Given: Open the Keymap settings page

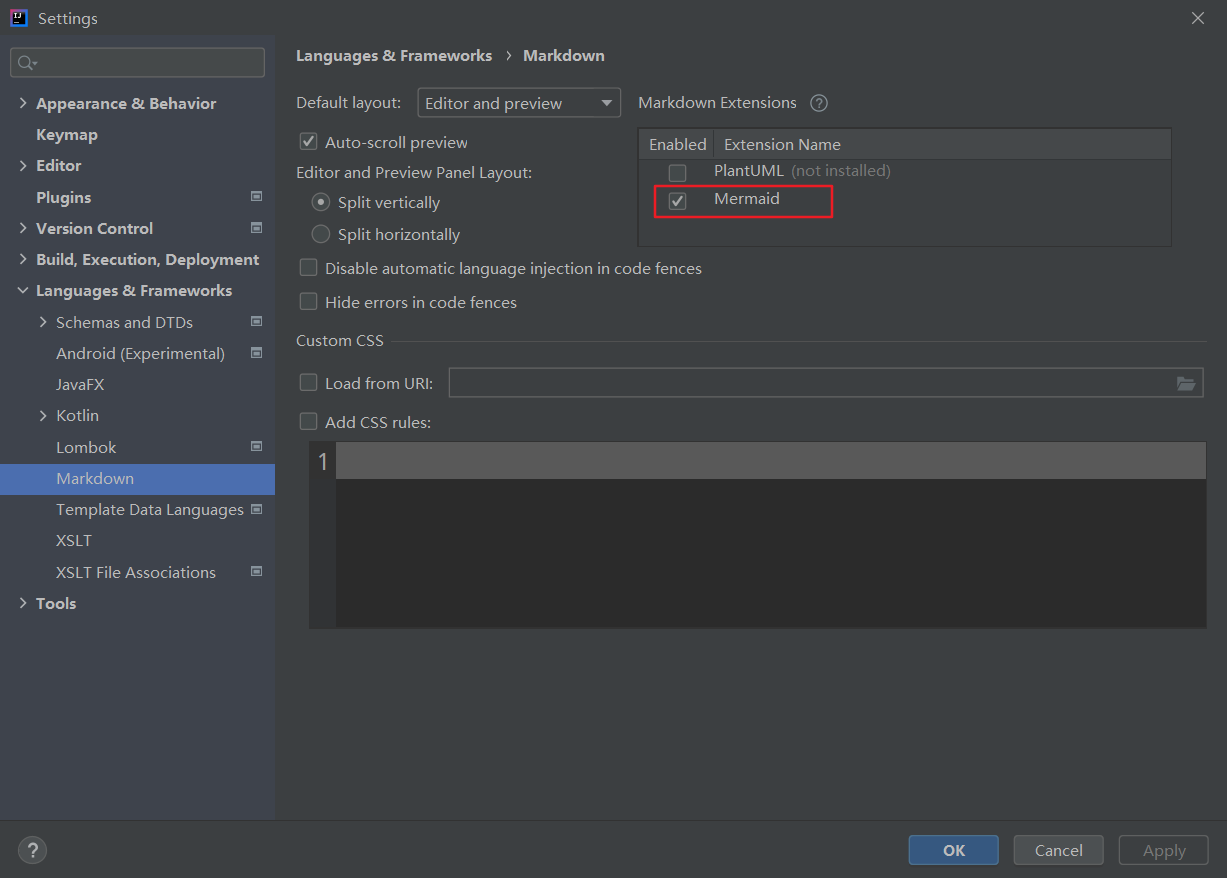Looking at the screenshot, I should pyautogui.click(x=66, y=134).
